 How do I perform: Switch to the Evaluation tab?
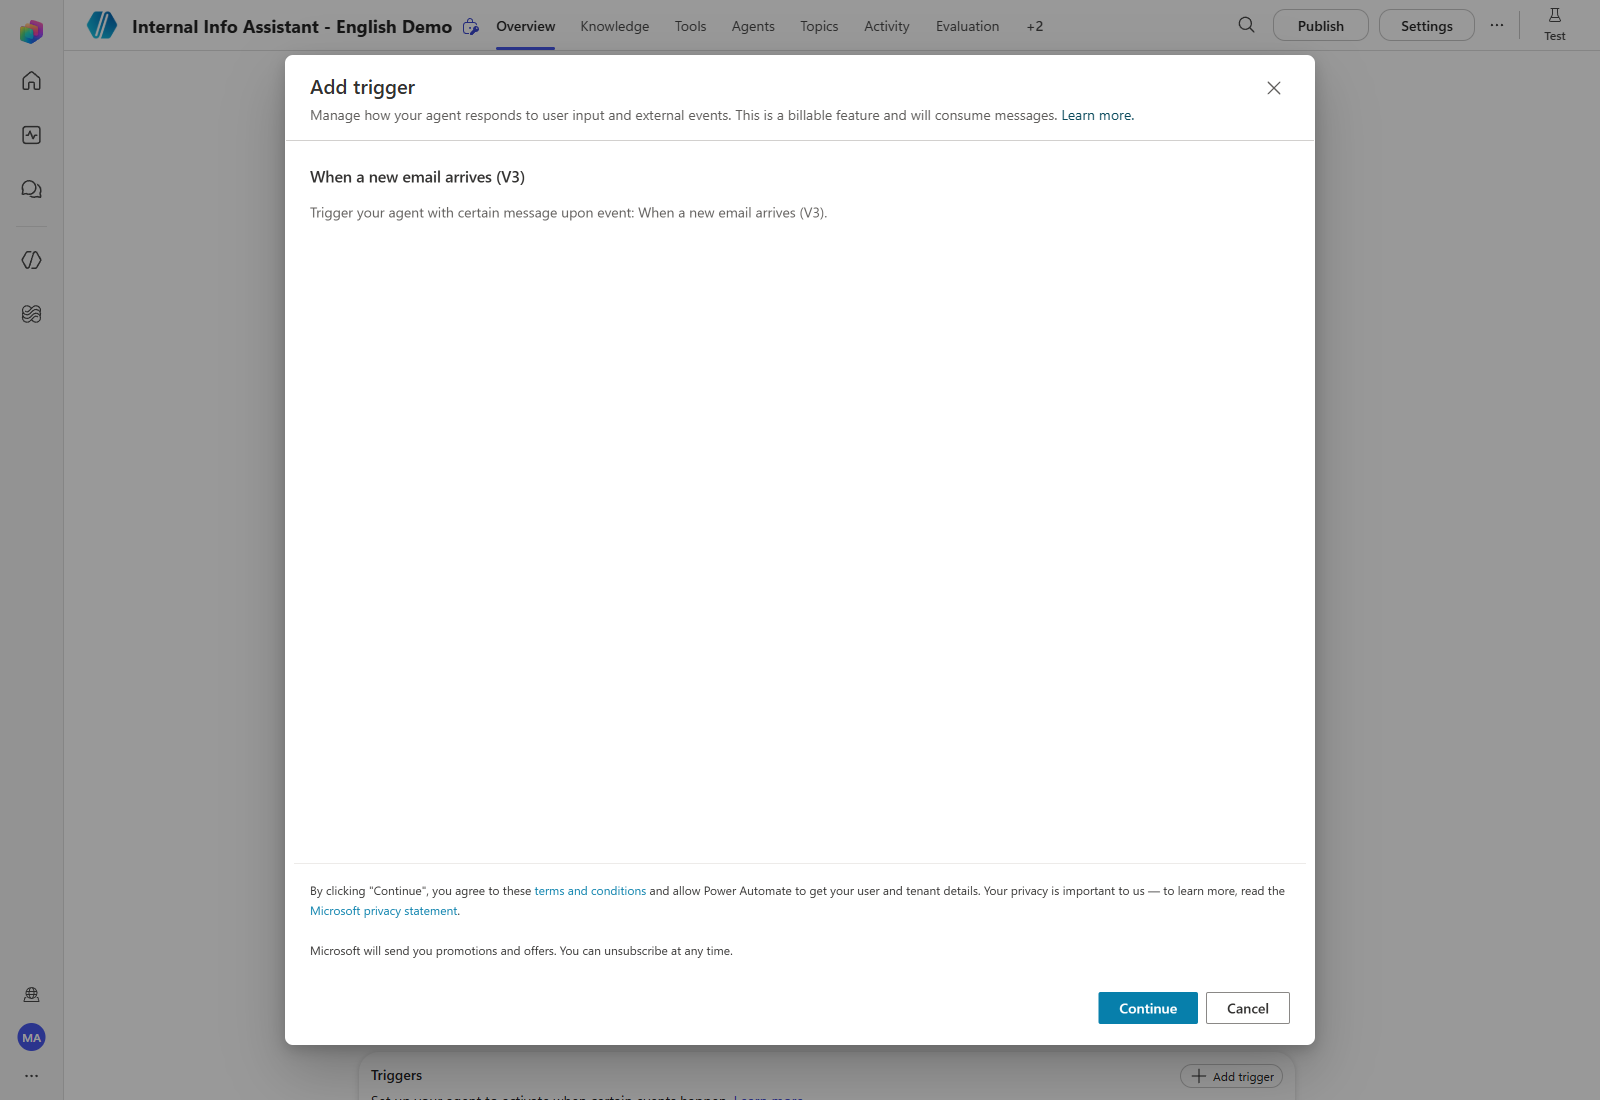click(967, 26)
